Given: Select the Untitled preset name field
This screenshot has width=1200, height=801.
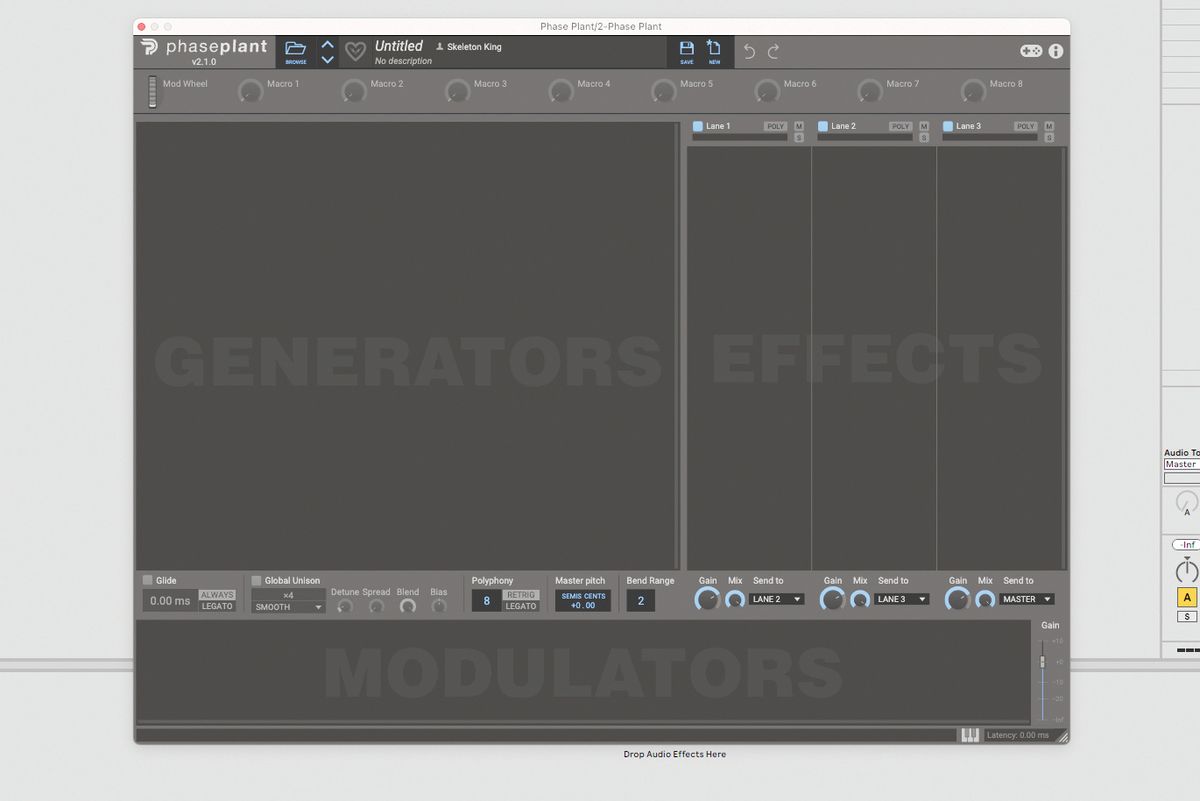Looking at the screenshot, I should [x=398, y=45].
